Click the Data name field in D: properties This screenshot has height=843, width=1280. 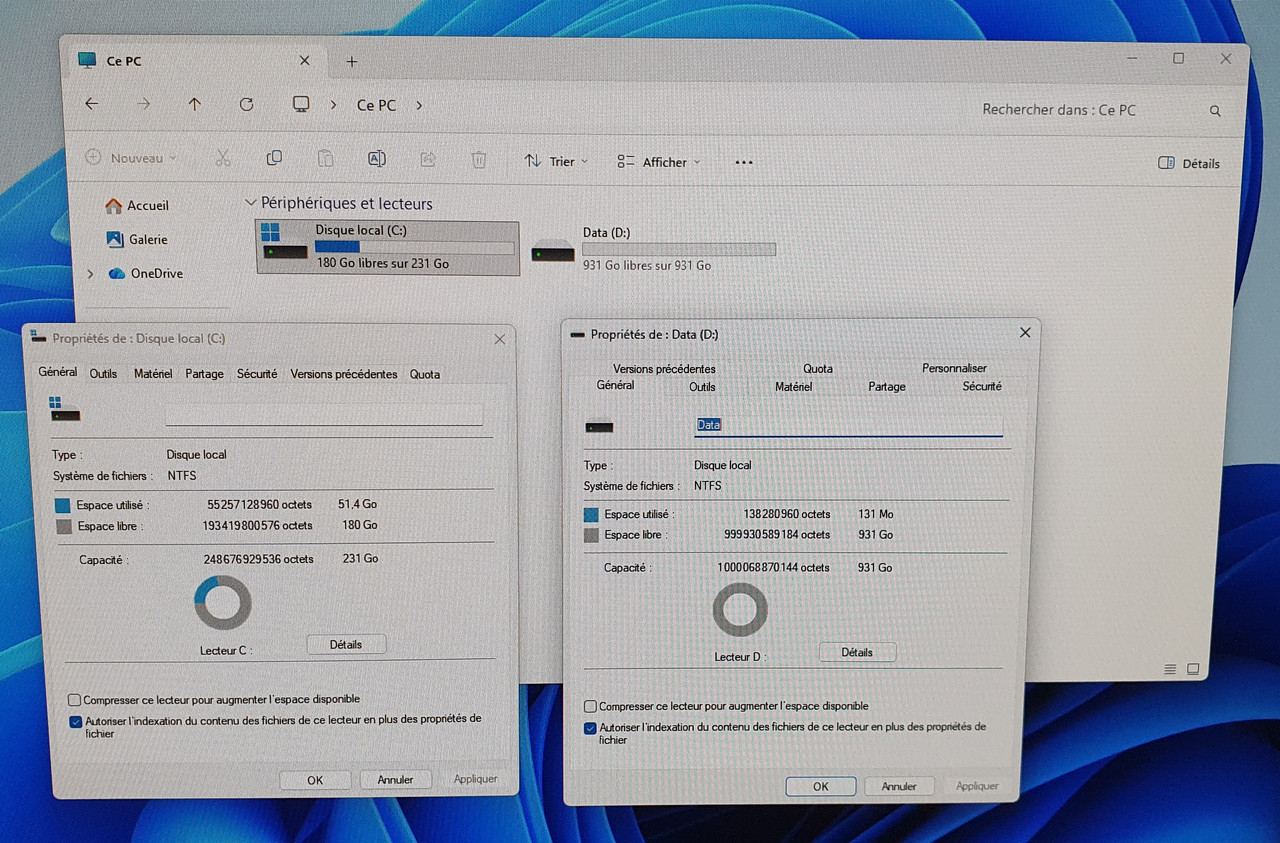click(849, 425)
